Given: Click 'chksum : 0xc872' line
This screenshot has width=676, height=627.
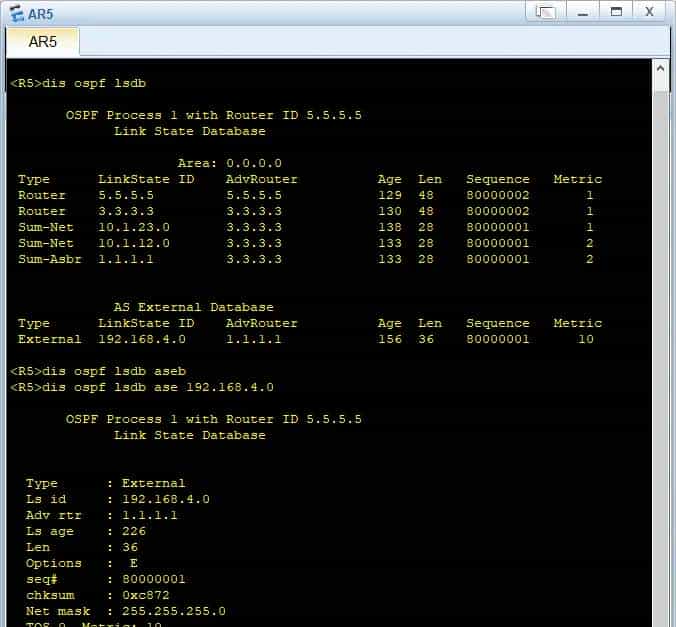Looking at the screenshot, I should (97, 595).
